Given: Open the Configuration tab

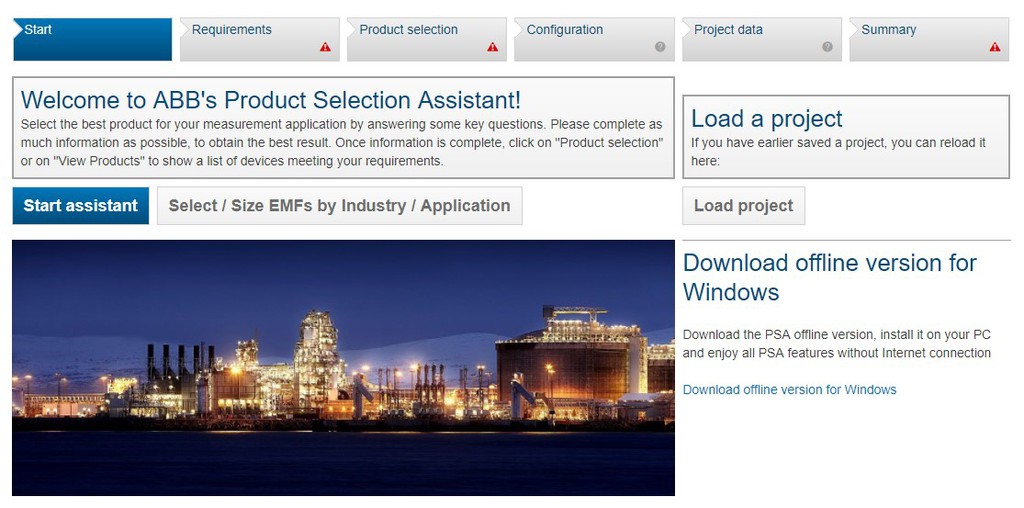Looking at the screenshot, I should coord(594,39).
